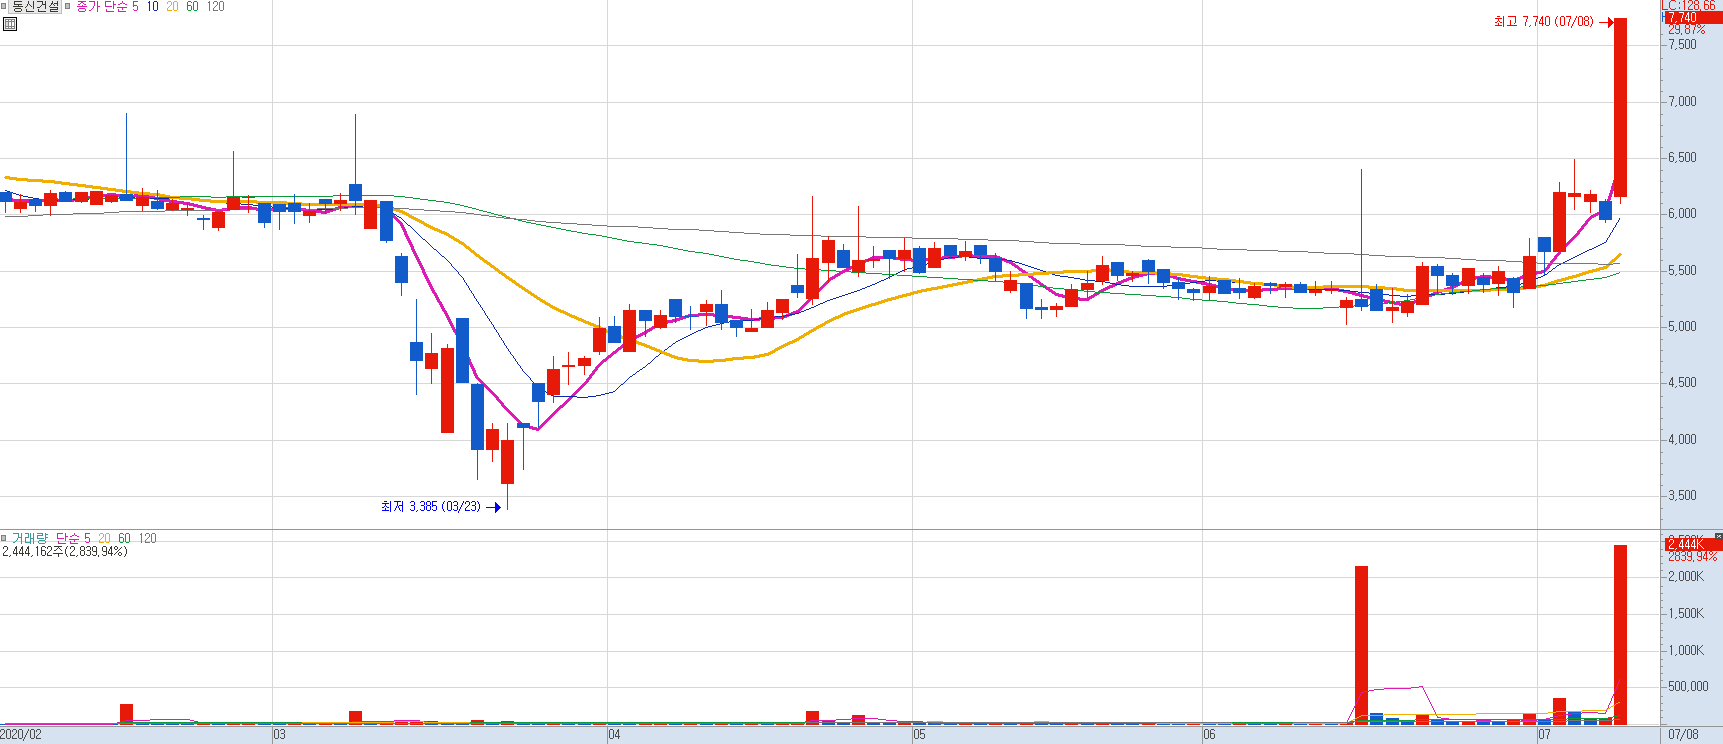1723x744 pixels.
Task: Click the volume 단순 5 moving average label
Action: tap(72, 538)
